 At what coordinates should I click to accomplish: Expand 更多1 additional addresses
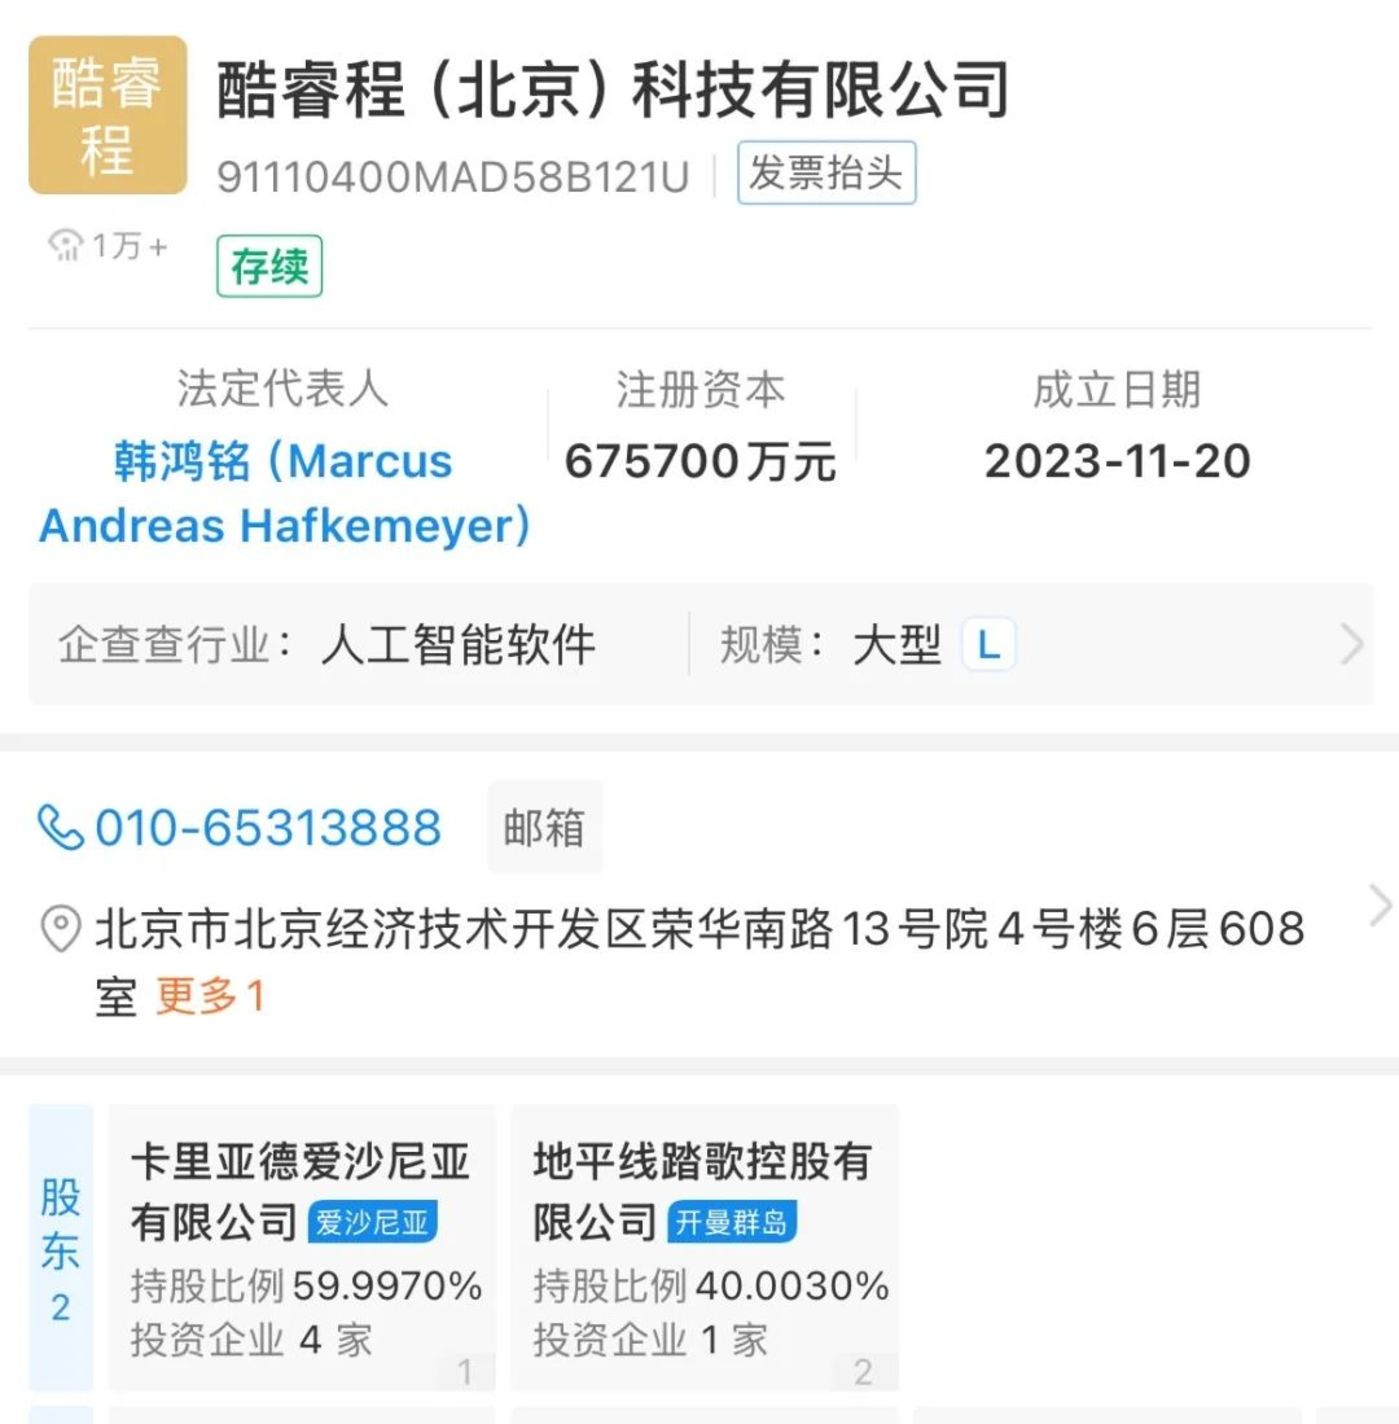[210, 996]
